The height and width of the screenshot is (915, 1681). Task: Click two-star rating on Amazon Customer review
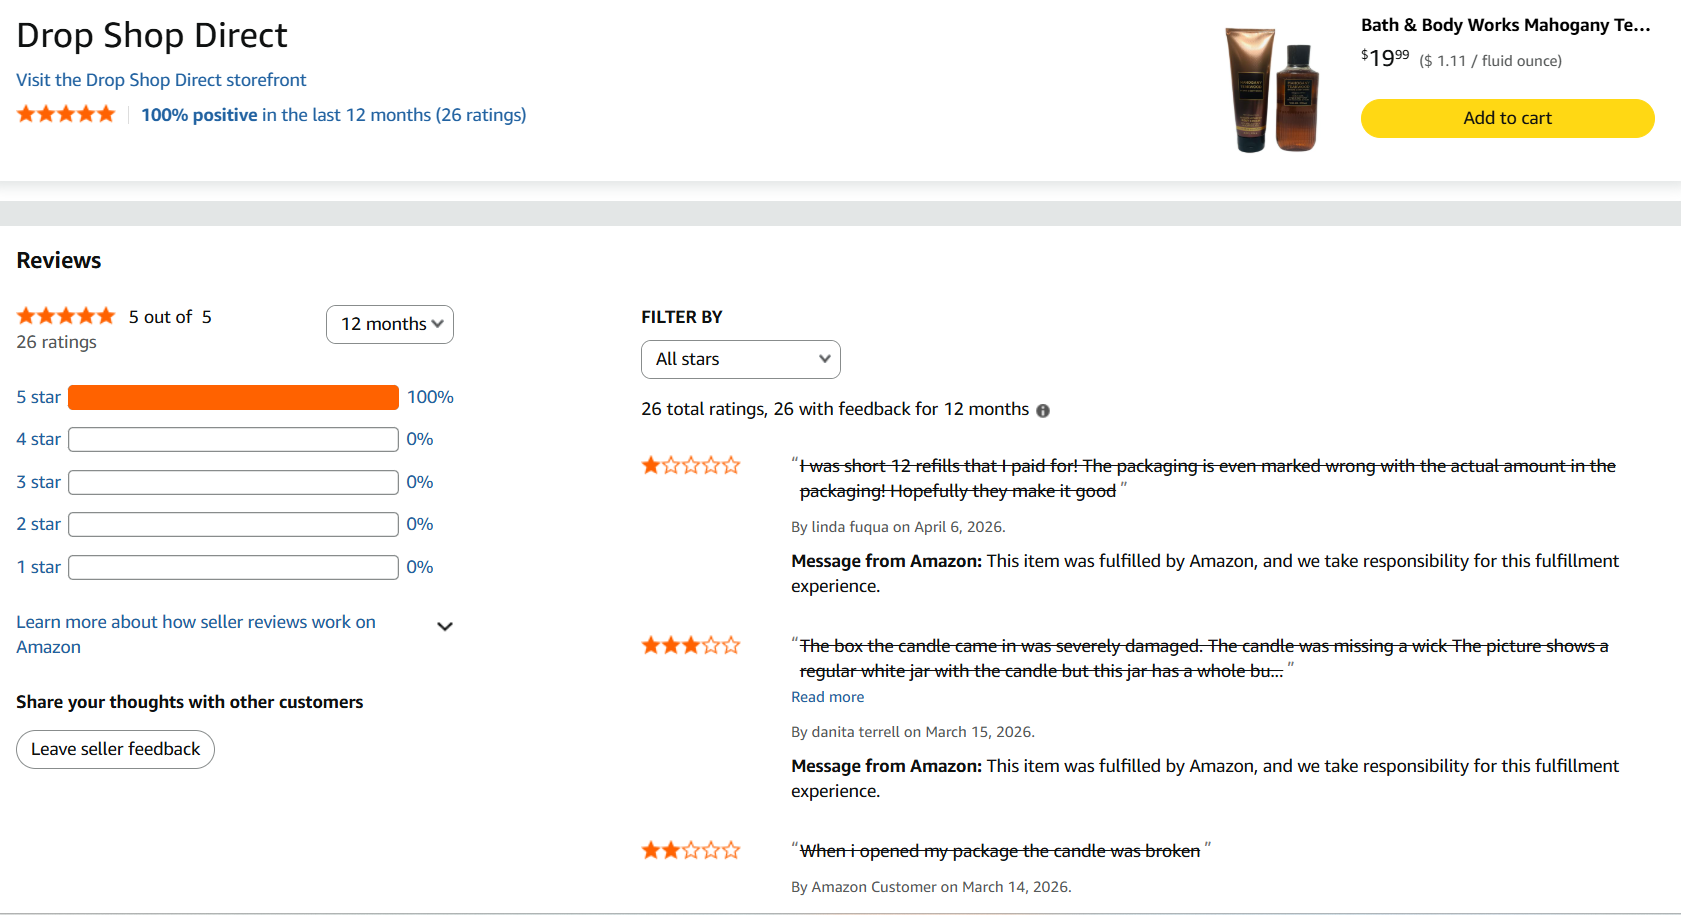tap(691, 850)
